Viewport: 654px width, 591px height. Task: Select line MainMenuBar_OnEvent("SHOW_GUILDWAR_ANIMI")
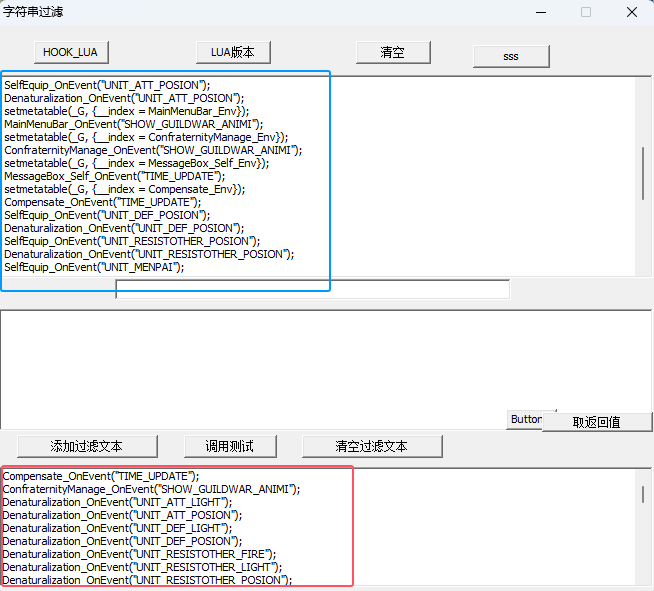coord(134,124)
